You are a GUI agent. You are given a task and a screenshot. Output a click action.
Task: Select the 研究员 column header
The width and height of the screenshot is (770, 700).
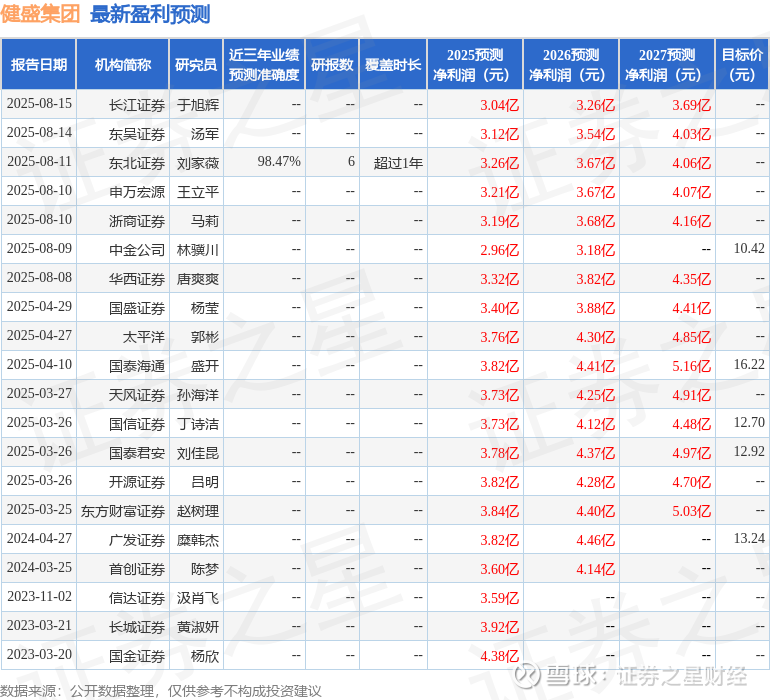coord(196,64)
